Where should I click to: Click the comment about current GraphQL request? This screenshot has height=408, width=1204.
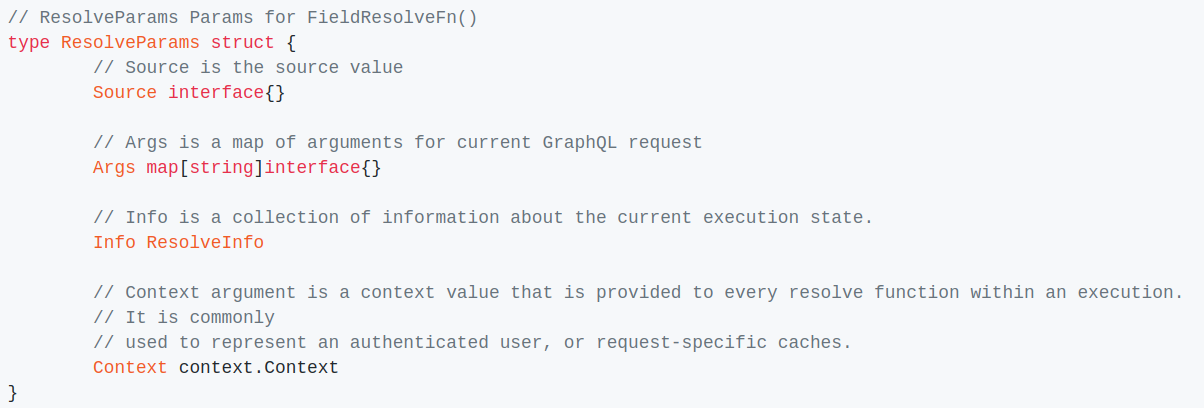(398, 142)
